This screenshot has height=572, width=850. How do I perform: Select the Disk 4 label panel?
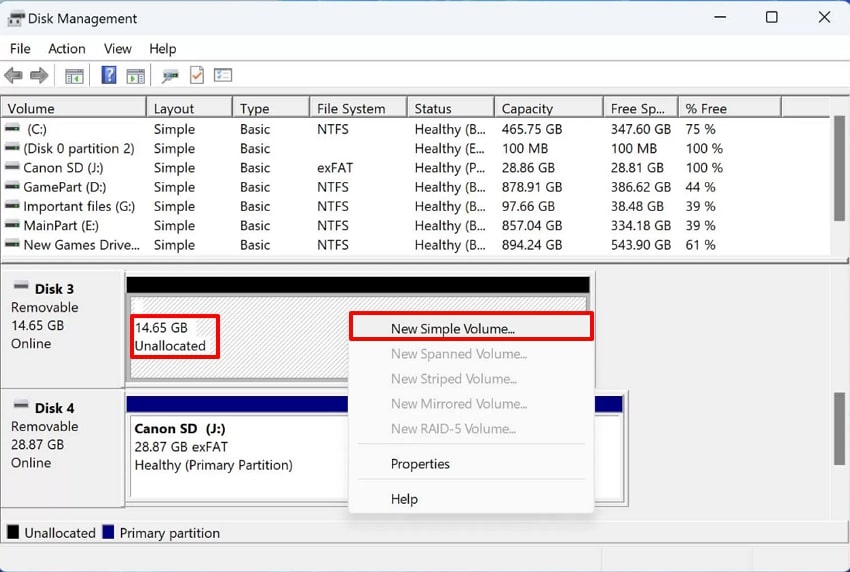pyautogui.click(x=62, y=448)
